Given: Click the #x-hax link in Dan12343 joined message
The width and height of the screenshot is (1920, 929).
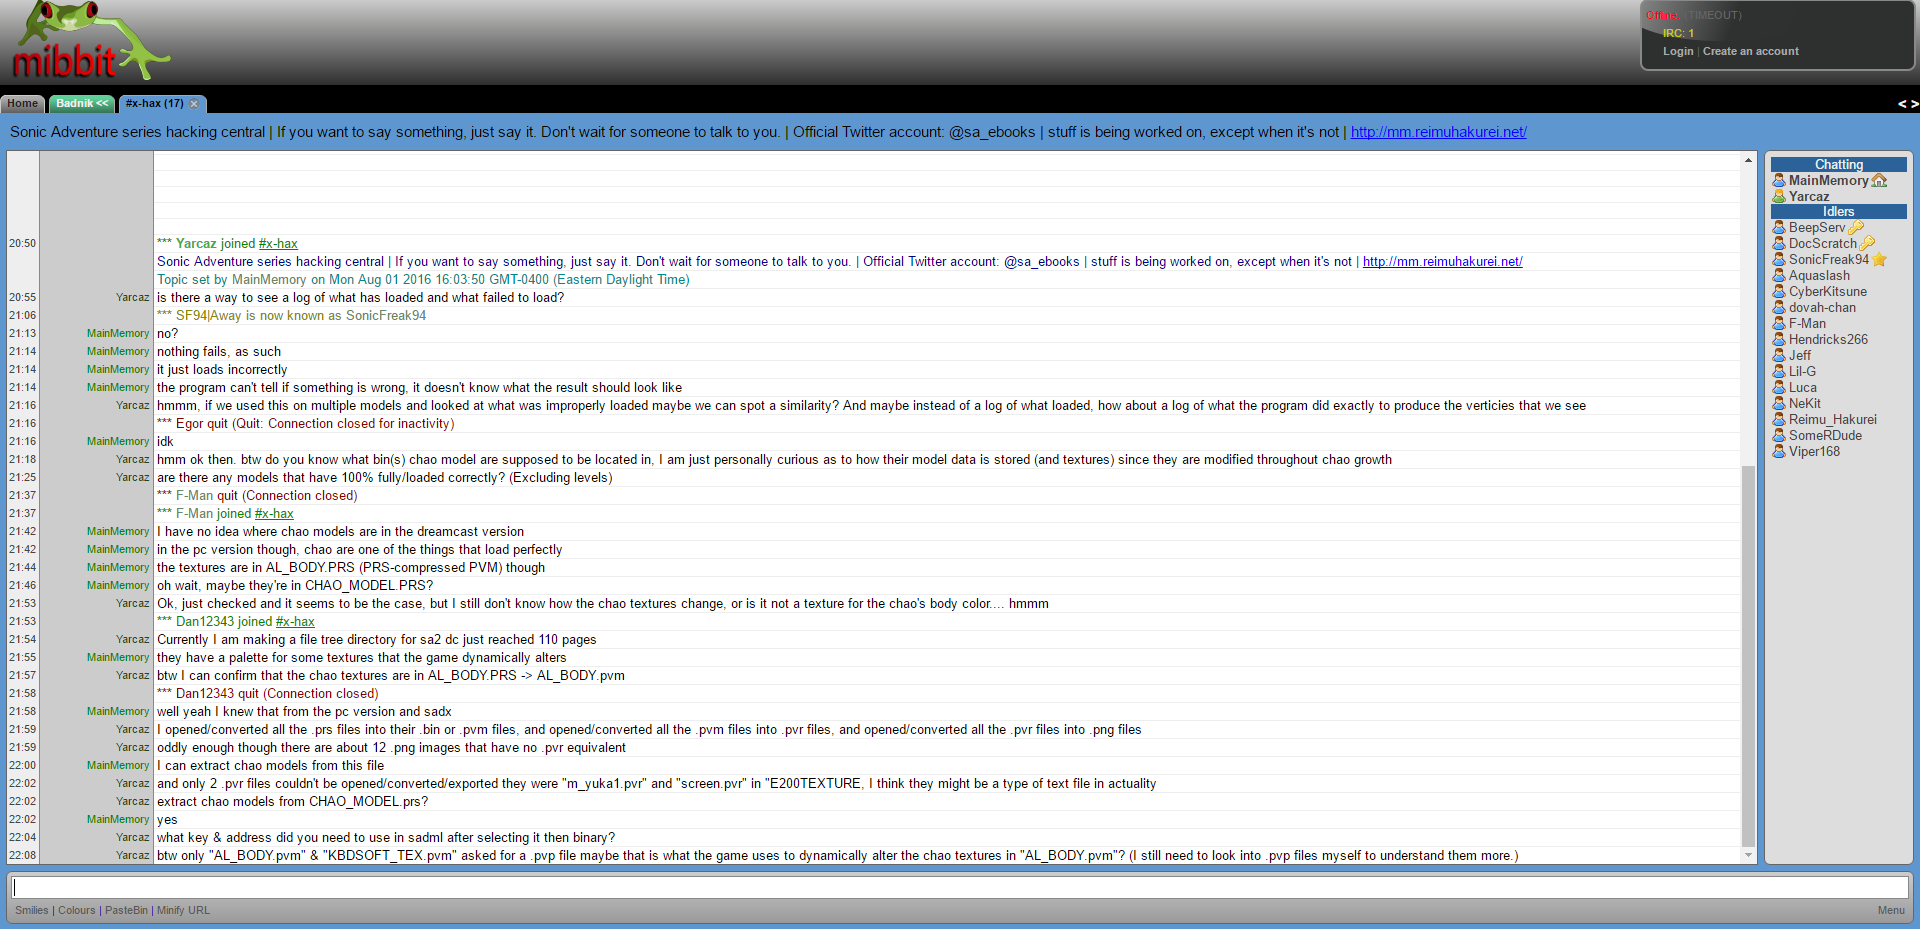Looking at the screenshot, I should (295, 622).
